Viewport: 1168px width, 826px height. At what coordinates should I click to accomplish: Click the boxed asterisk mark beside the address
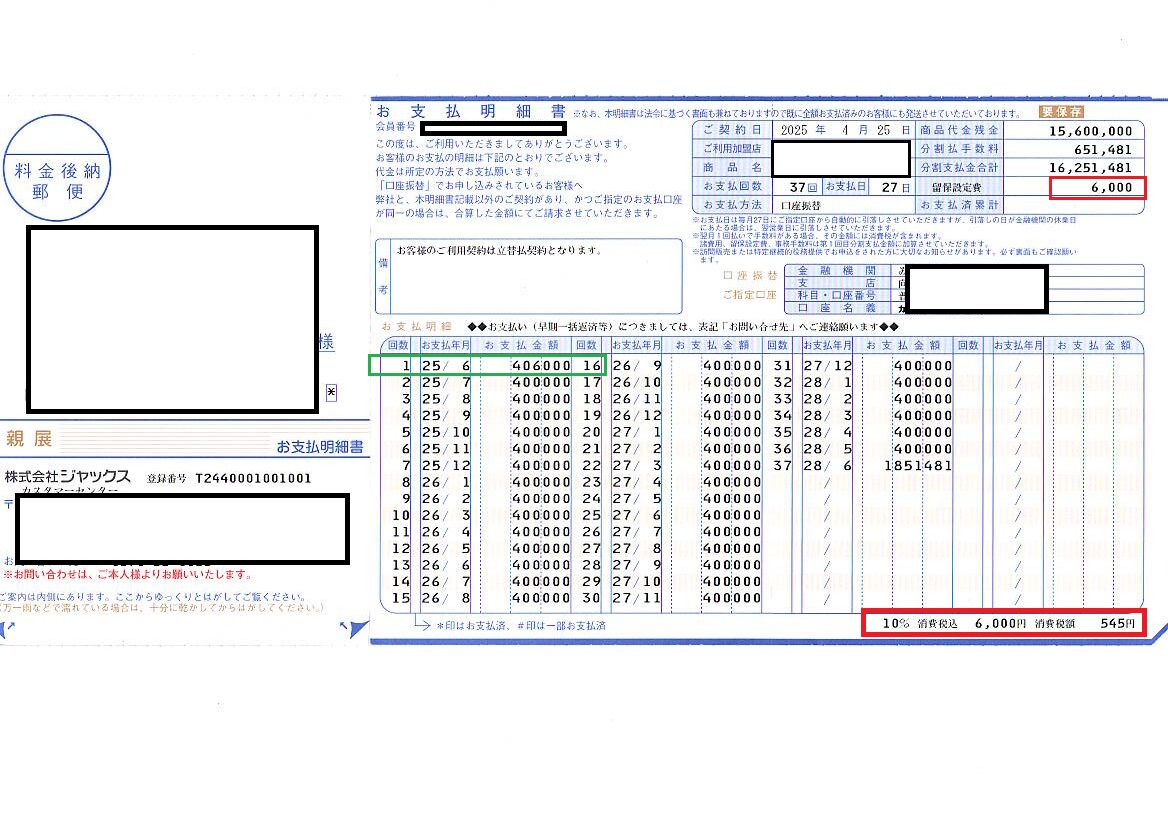pyautogui.click(x=331, y=393)
